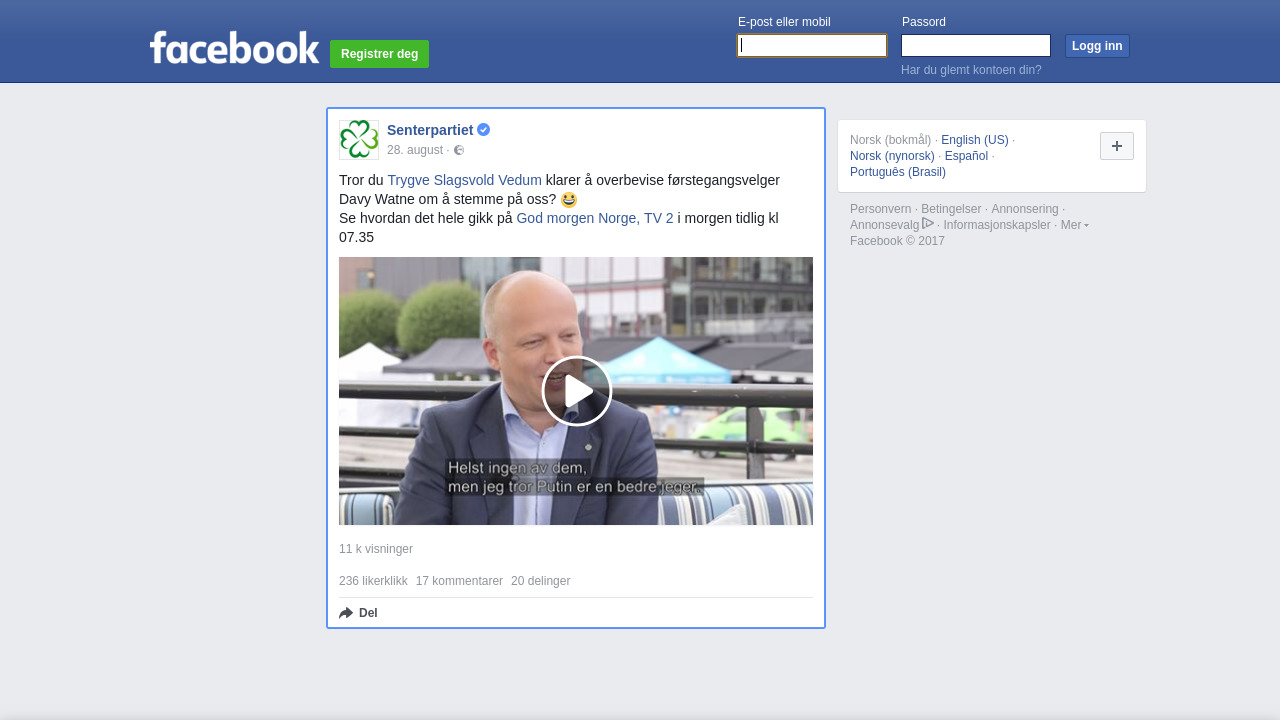Play the Senterpartiet video
The width and height of the screenshot is (1280, 720).
576,391
